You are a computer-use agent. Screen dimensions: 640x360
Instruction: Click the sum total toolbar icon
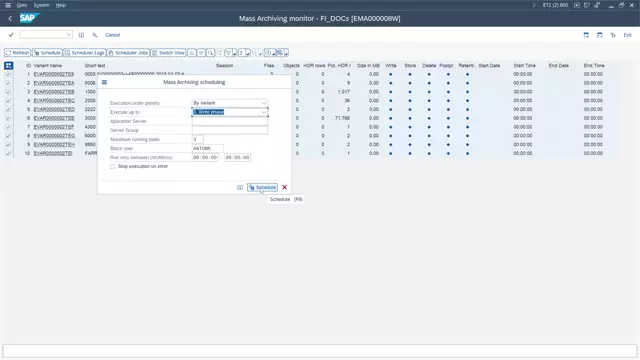click(242, 53)
